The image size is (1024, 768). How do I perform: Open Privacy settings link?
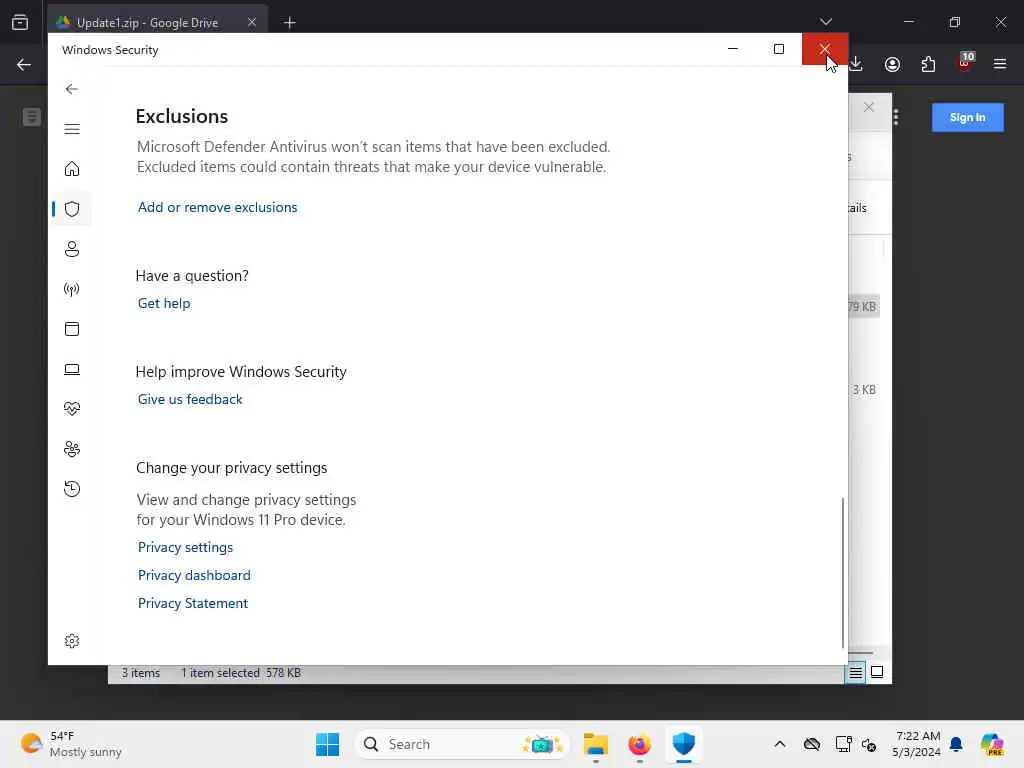(x=185, y=547)
